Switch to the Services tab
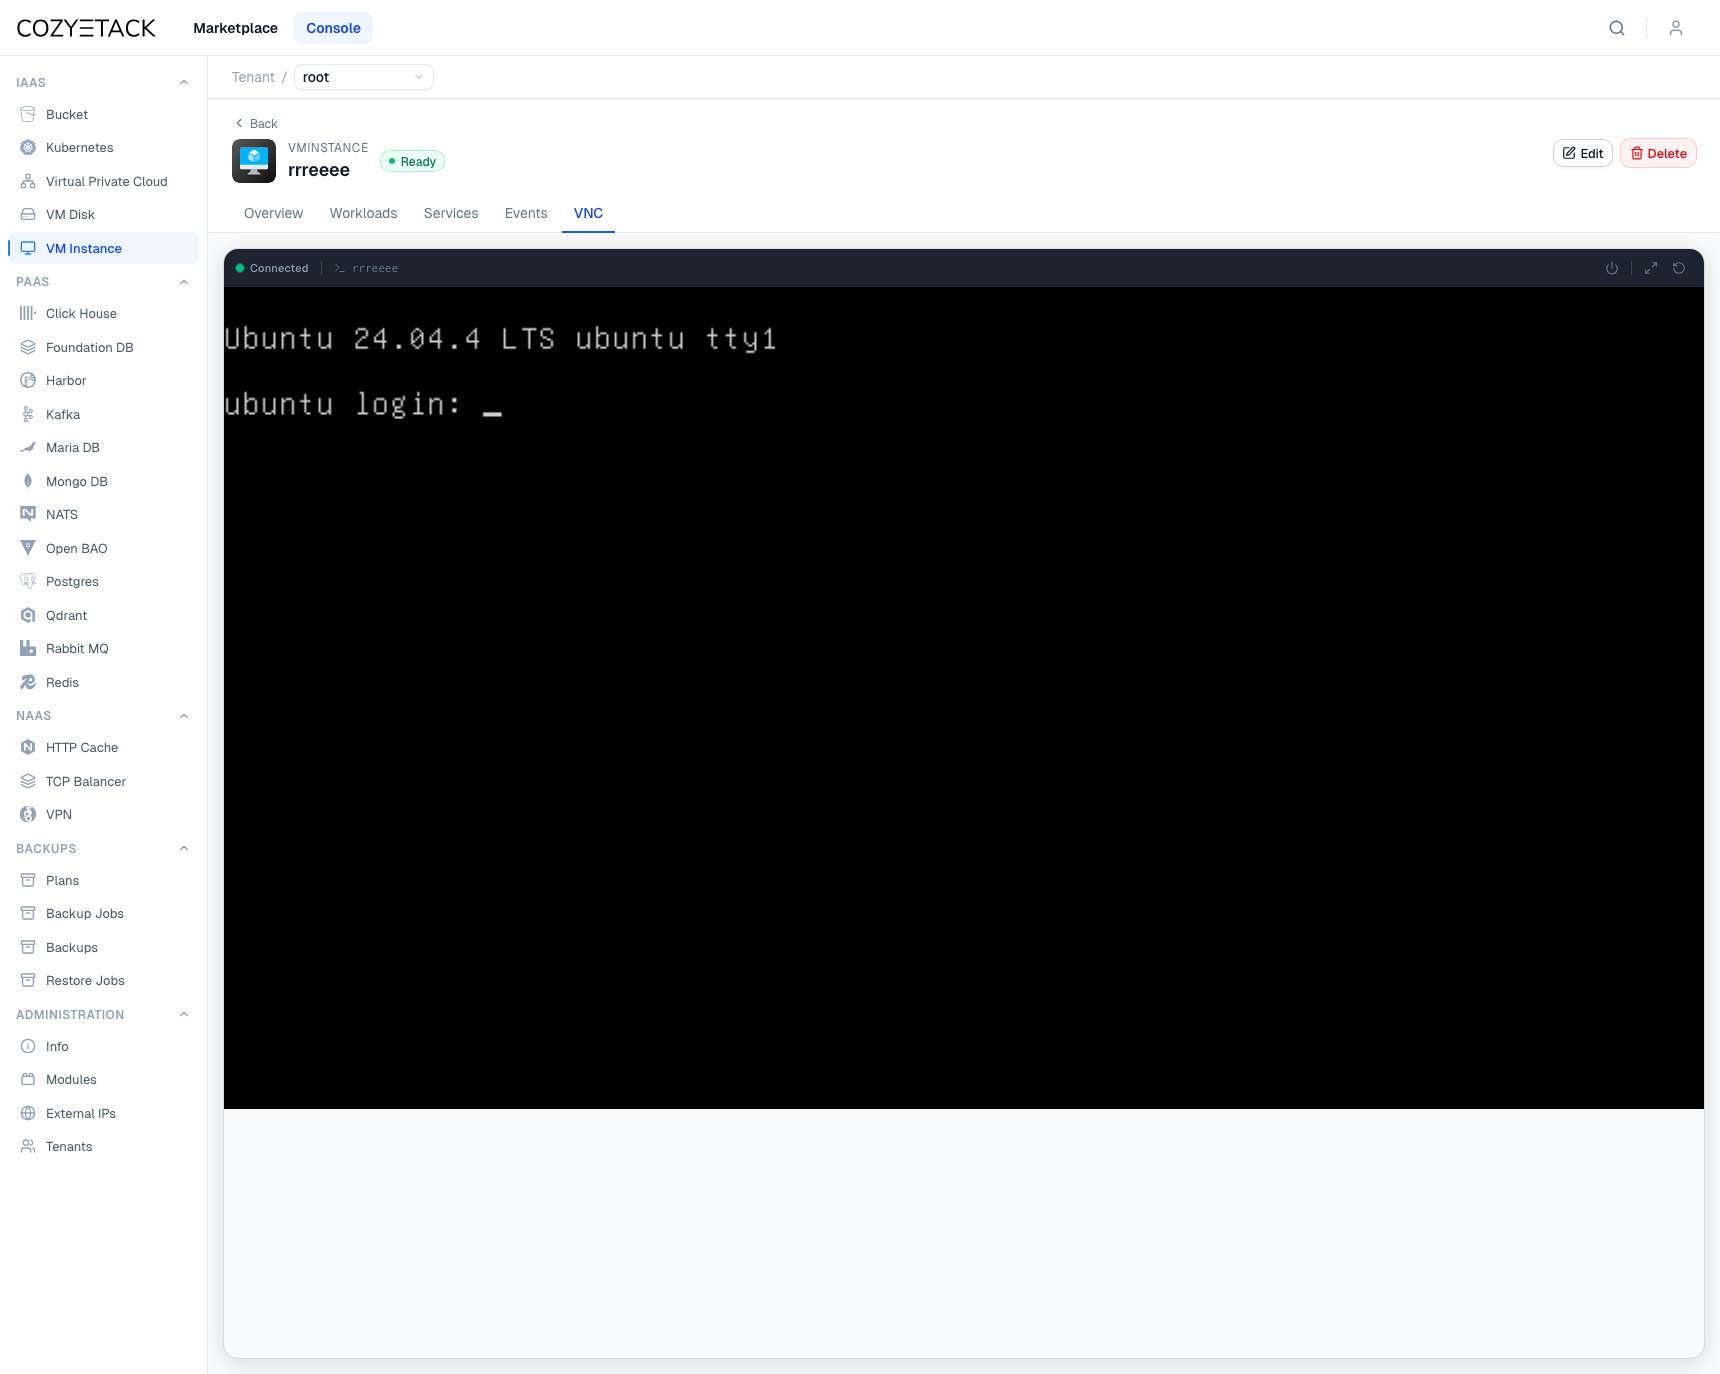 (x=451, y=213)
